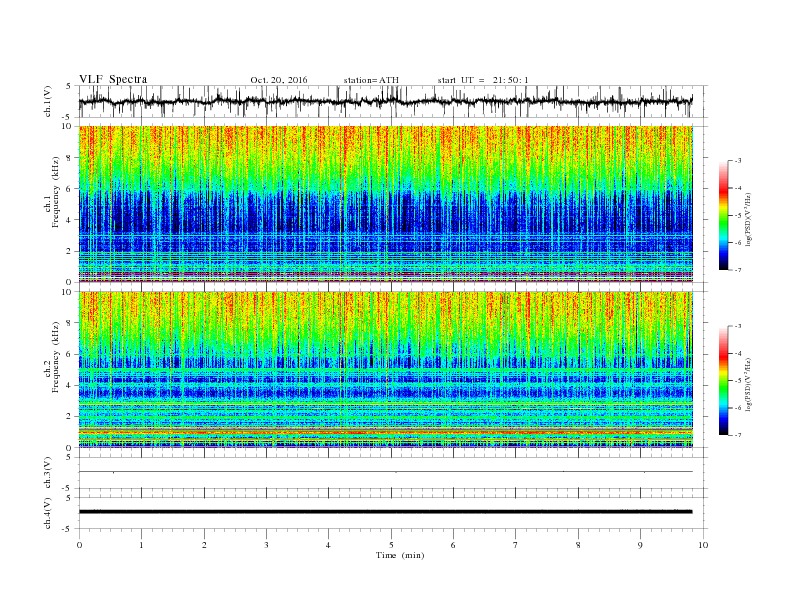Click the thick ch.4 voltage trace band
This screenshot has width=792, height=612.
pos(385,512)
